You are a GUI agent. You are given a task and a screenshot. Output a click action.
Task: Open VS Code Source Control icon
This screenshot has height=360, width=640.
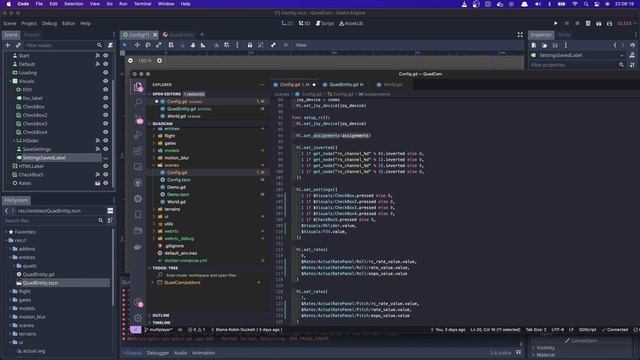(x=138, y=119)
